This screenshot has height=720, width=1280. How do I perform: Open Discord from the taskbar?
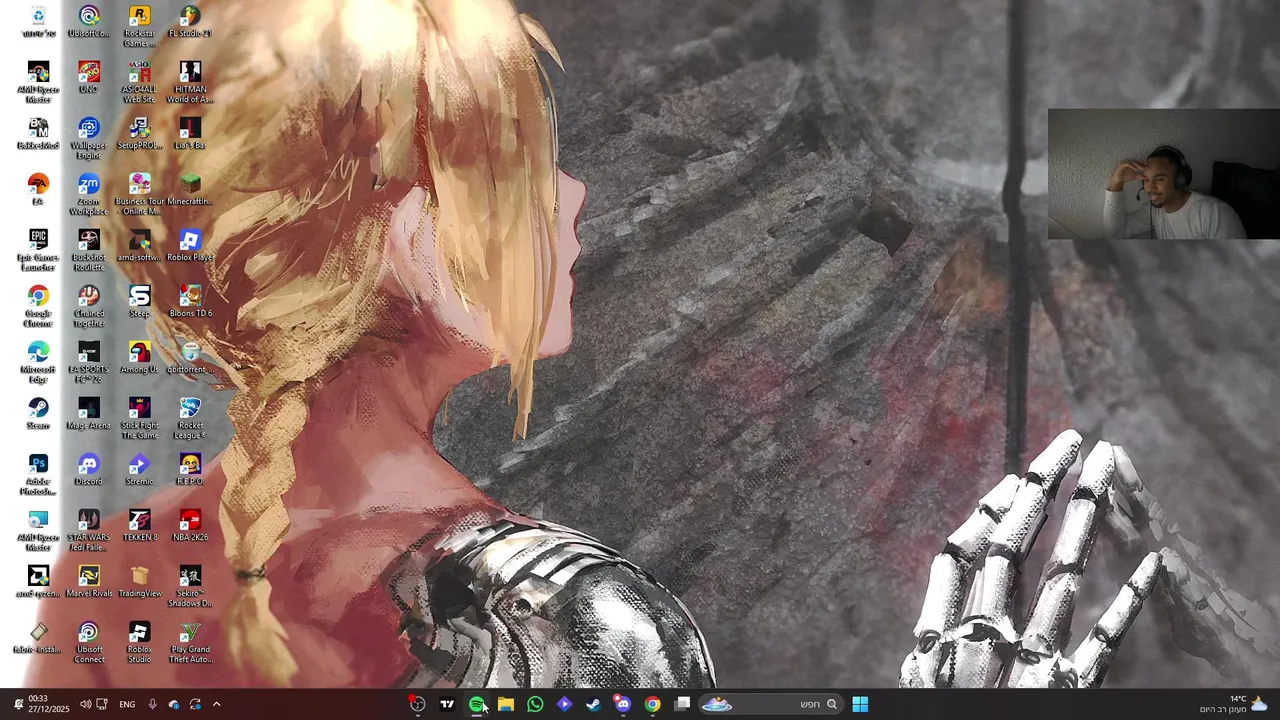coord(623,704)
